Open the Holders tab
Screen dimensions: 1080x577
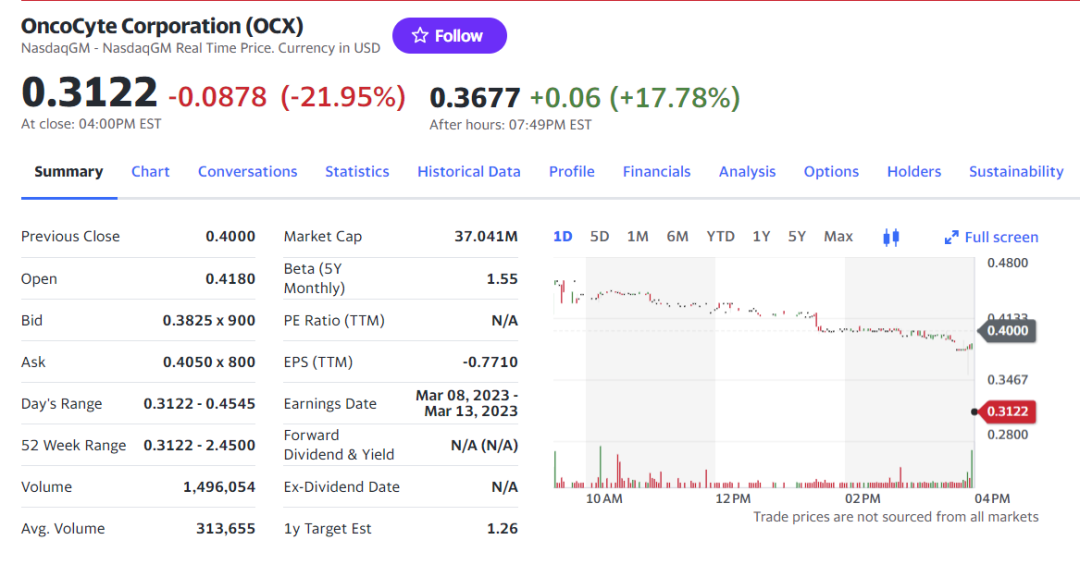click(914, 171)
